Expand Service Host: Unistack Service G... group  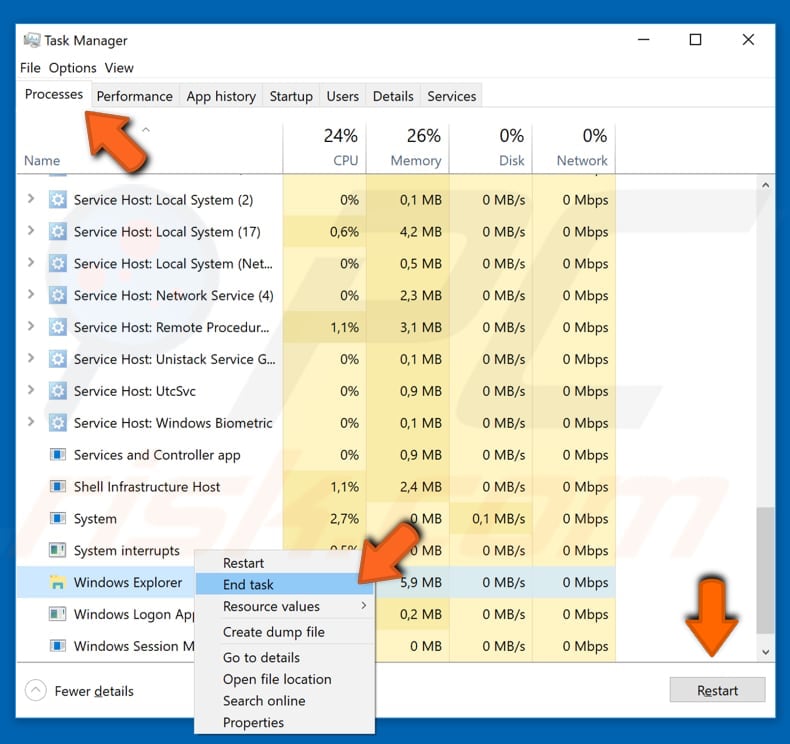(x=31, y=358)
